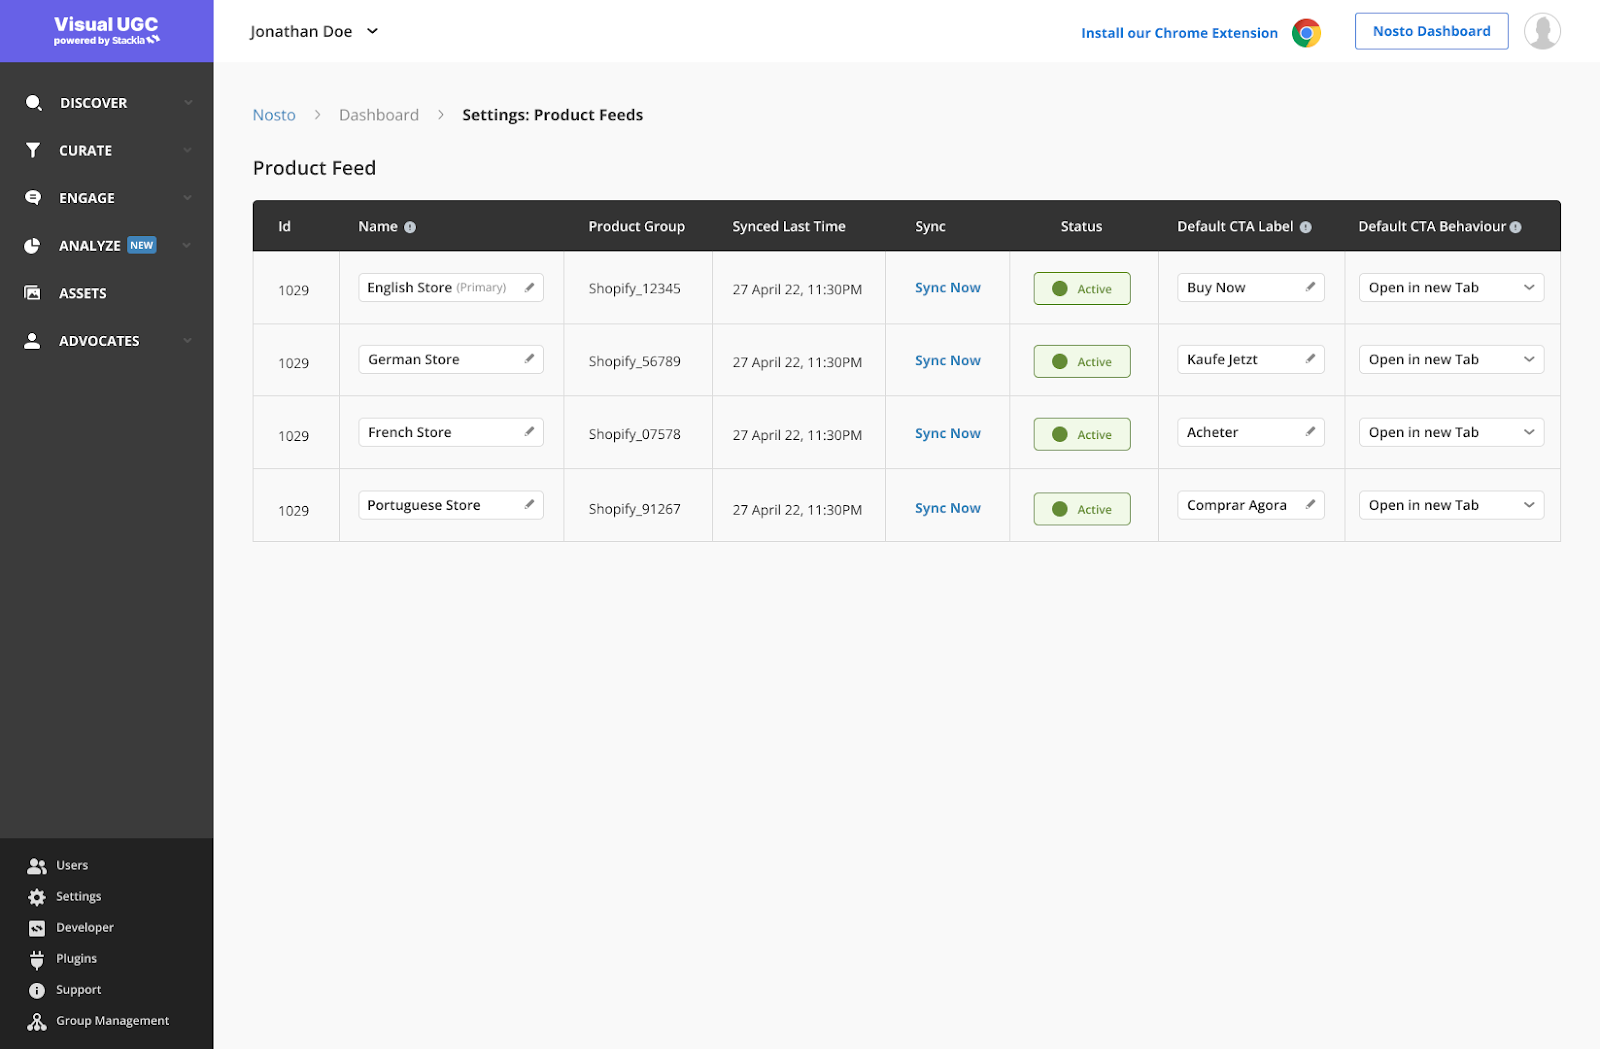This screenshot has height=1049, width=1600.
Task: Click the Discover search icon in sidebar
Action: click(x=33, y=103)
